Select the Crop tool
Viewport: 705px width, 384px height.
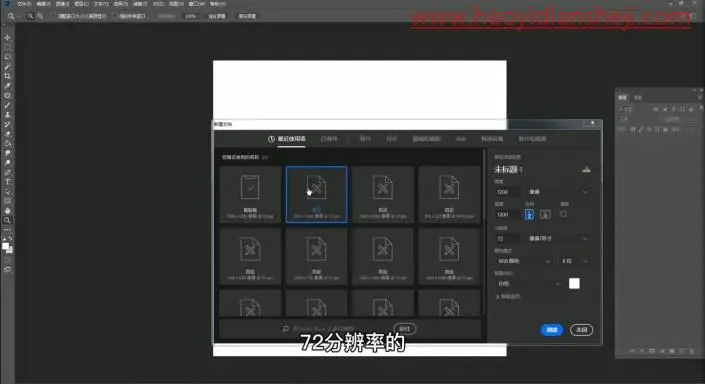coord(7,76)
